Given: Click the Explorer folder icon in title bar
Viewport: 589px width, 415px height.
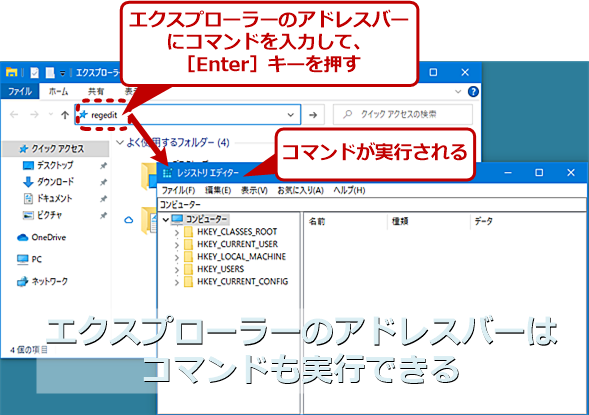Looking at the screenshot, I should coord(12,72).
